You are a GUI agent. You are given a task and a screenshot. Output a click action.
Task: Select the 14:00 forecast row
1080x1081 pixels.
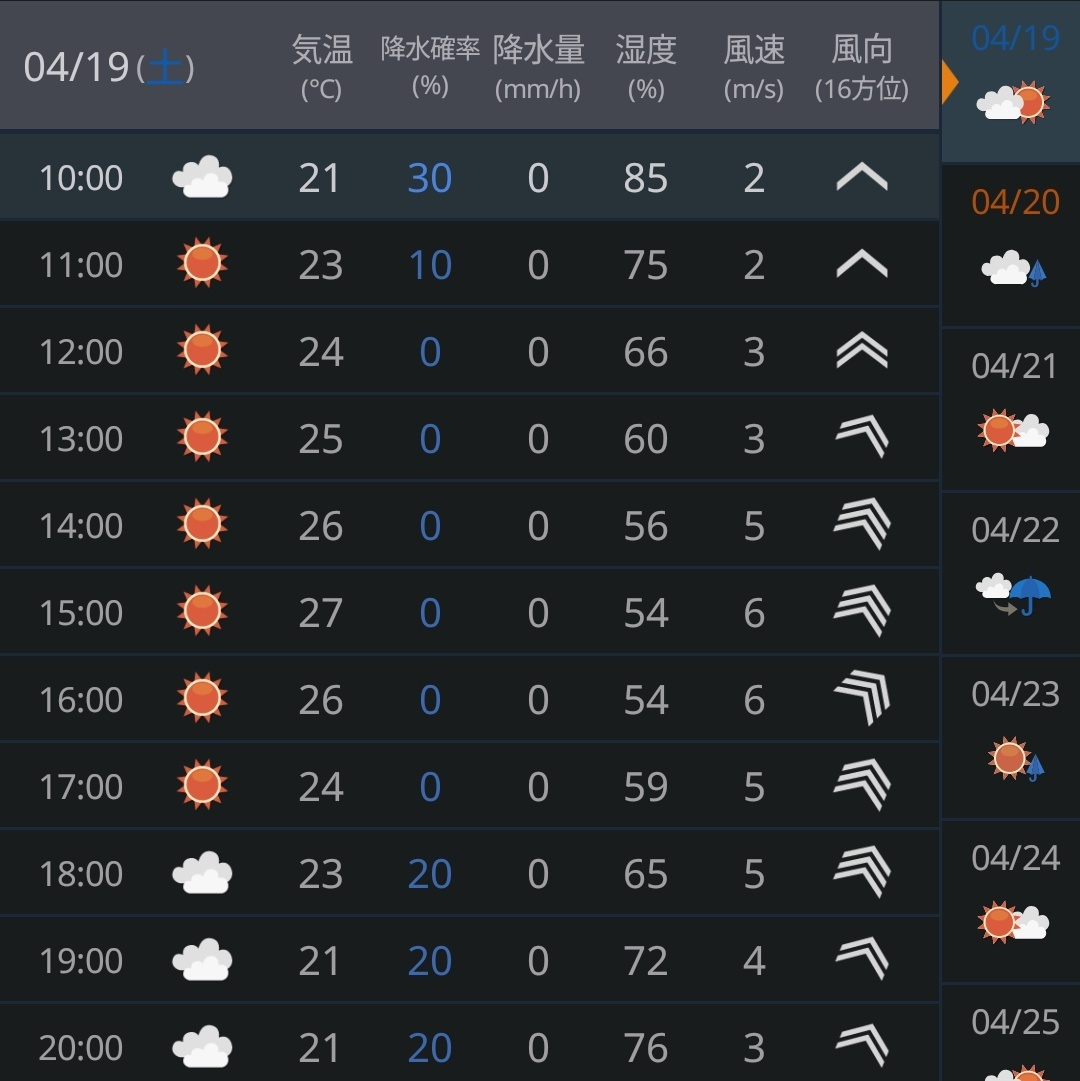pos(469,525)
